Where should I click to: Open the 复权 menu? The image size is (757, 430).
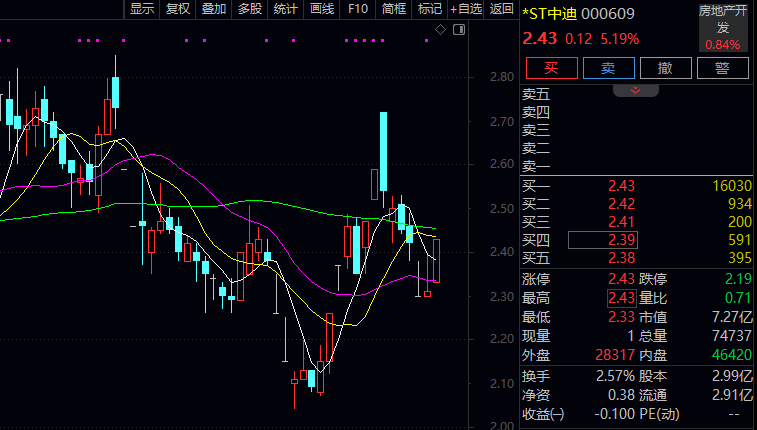[178, 9]
